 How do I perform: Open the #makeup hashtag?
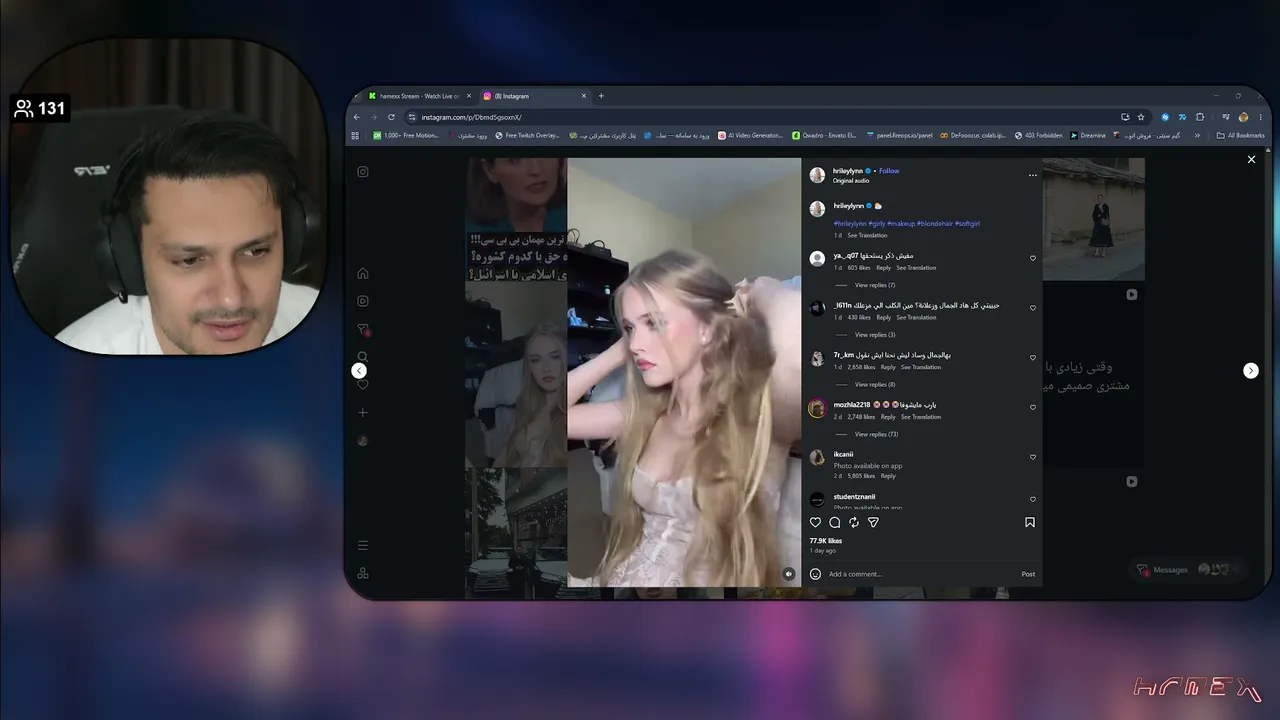point(900,224)
